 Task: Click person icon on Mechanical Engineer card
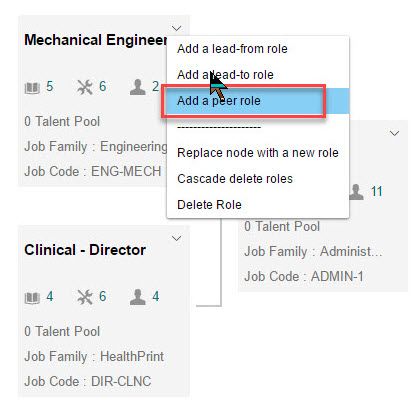point(138,87)
